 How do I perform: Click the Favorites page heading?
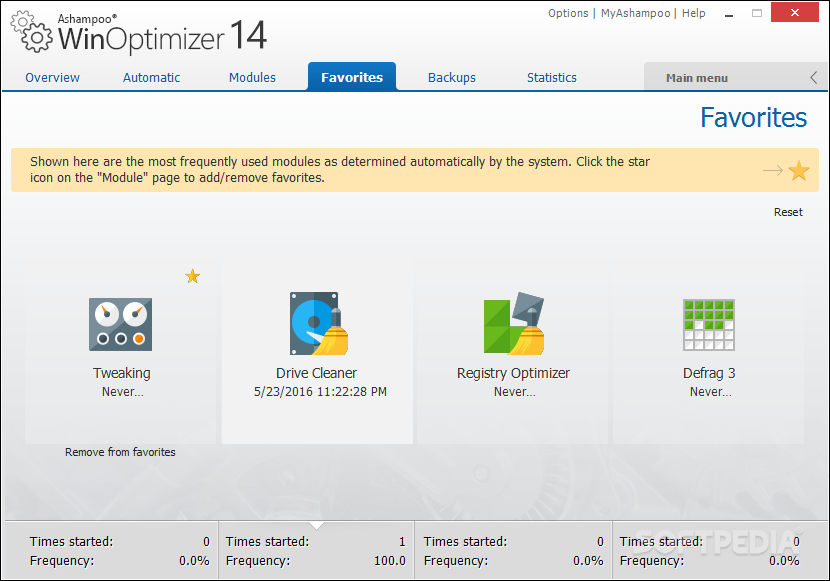click(753, 117)
